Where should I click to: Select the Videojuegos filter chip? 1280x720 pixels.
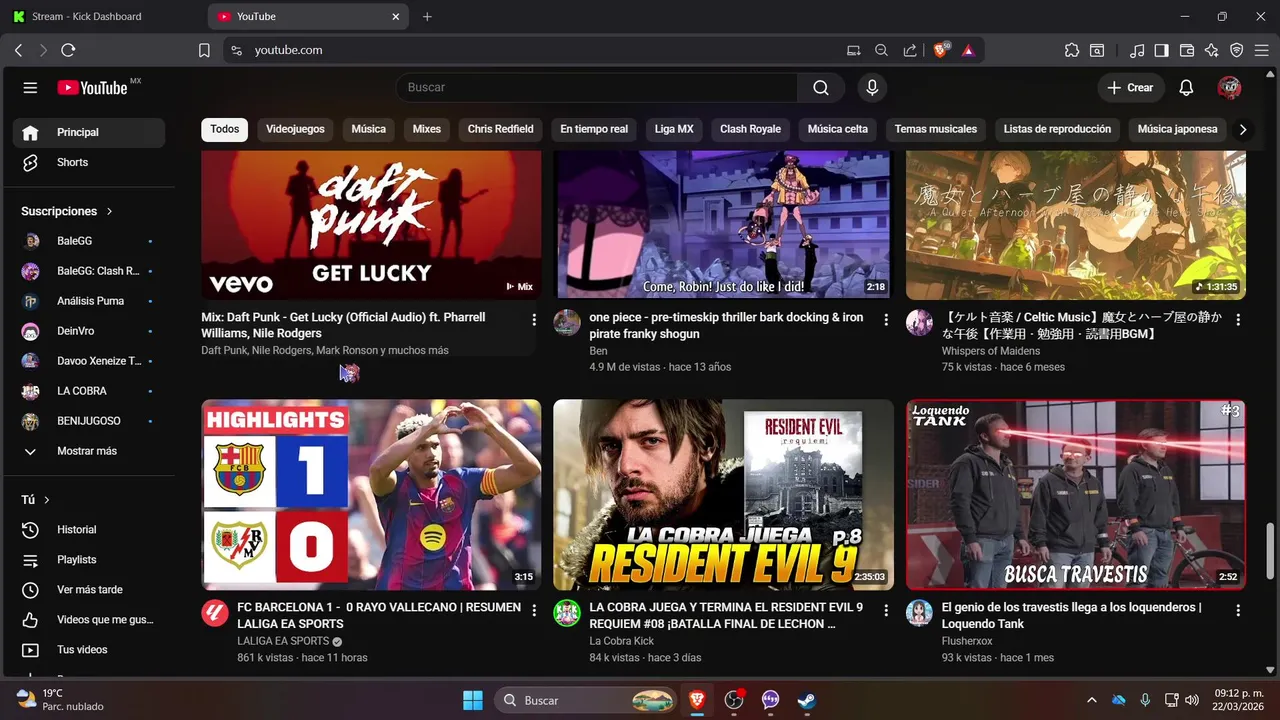pos(295,129)
